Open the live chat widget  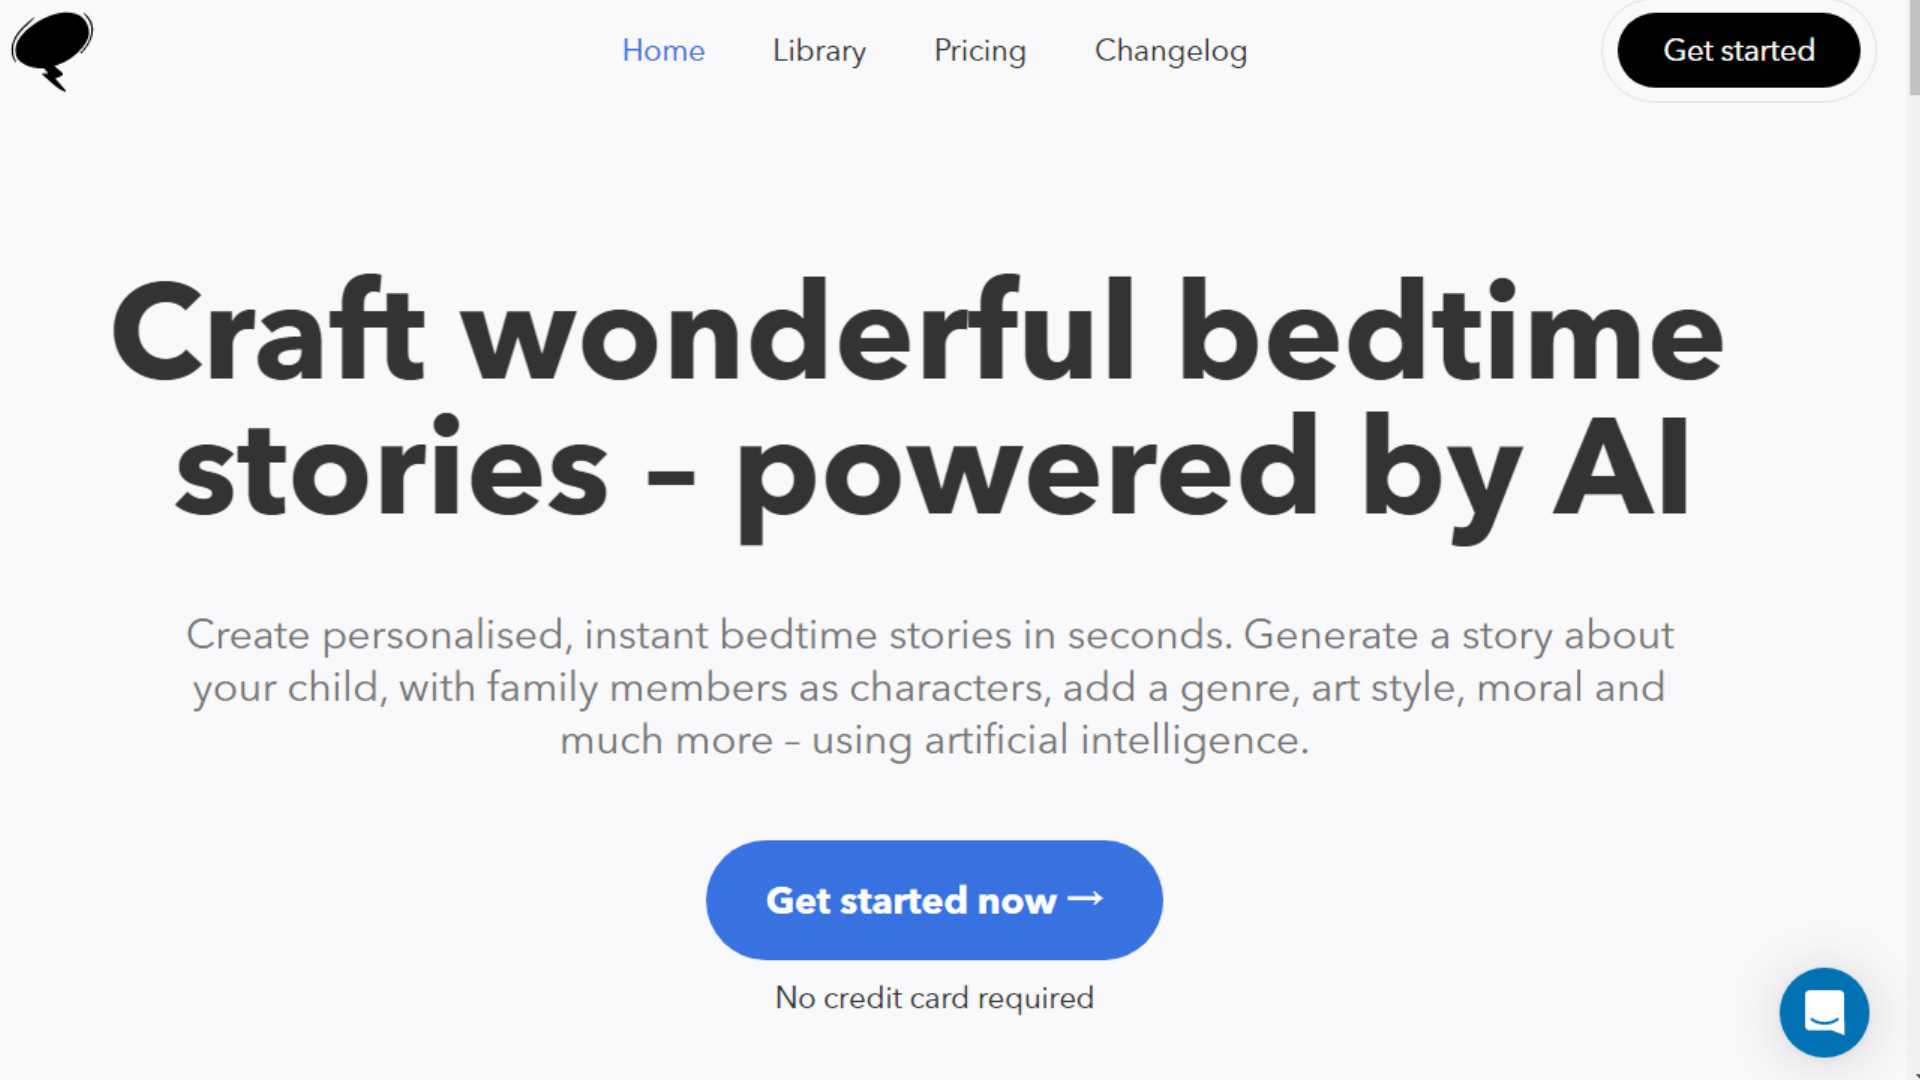pos(1823,1012)
